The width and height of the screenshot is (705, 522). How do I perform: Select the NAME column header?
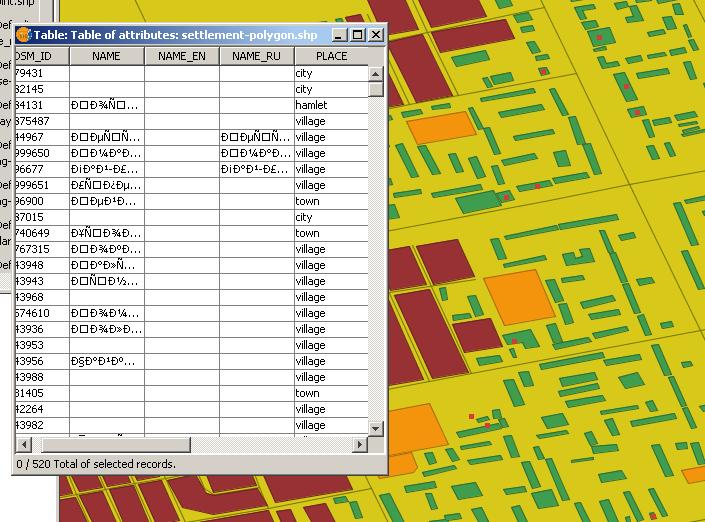(106, 56)
